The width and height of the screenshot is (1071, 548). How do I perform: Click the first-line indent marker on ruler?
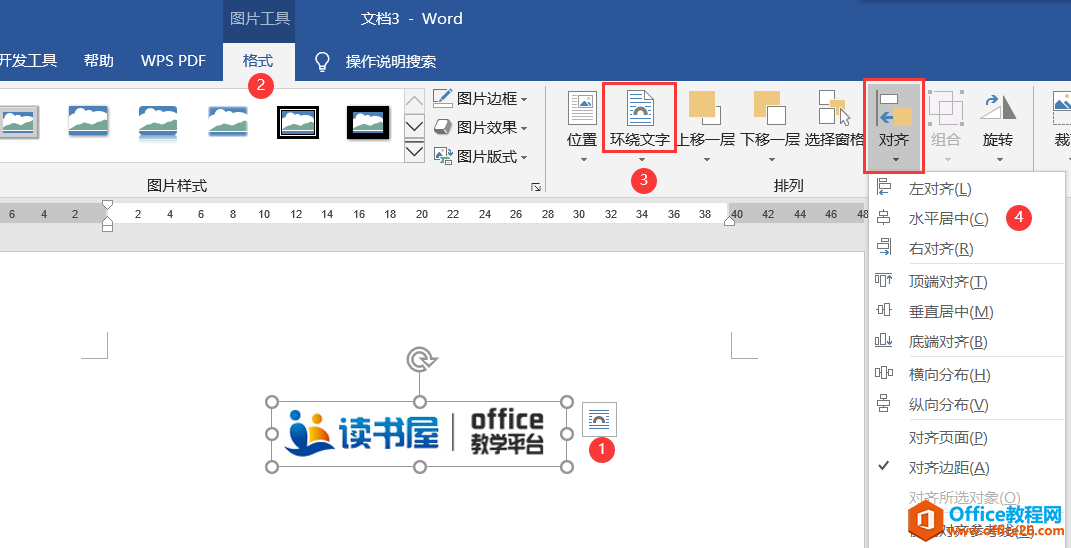(x=107, y=205)
